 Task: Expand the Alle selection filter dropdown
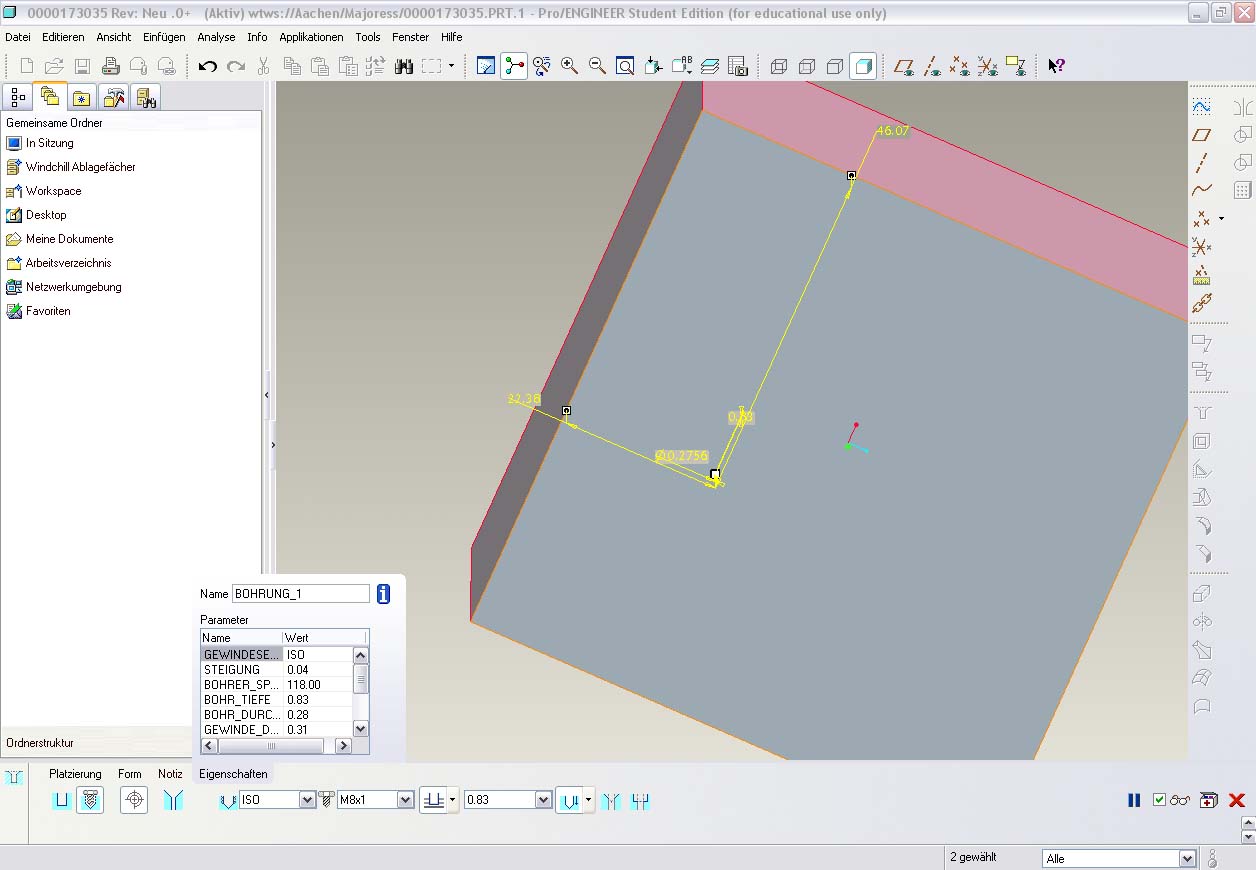(1187, 859)
